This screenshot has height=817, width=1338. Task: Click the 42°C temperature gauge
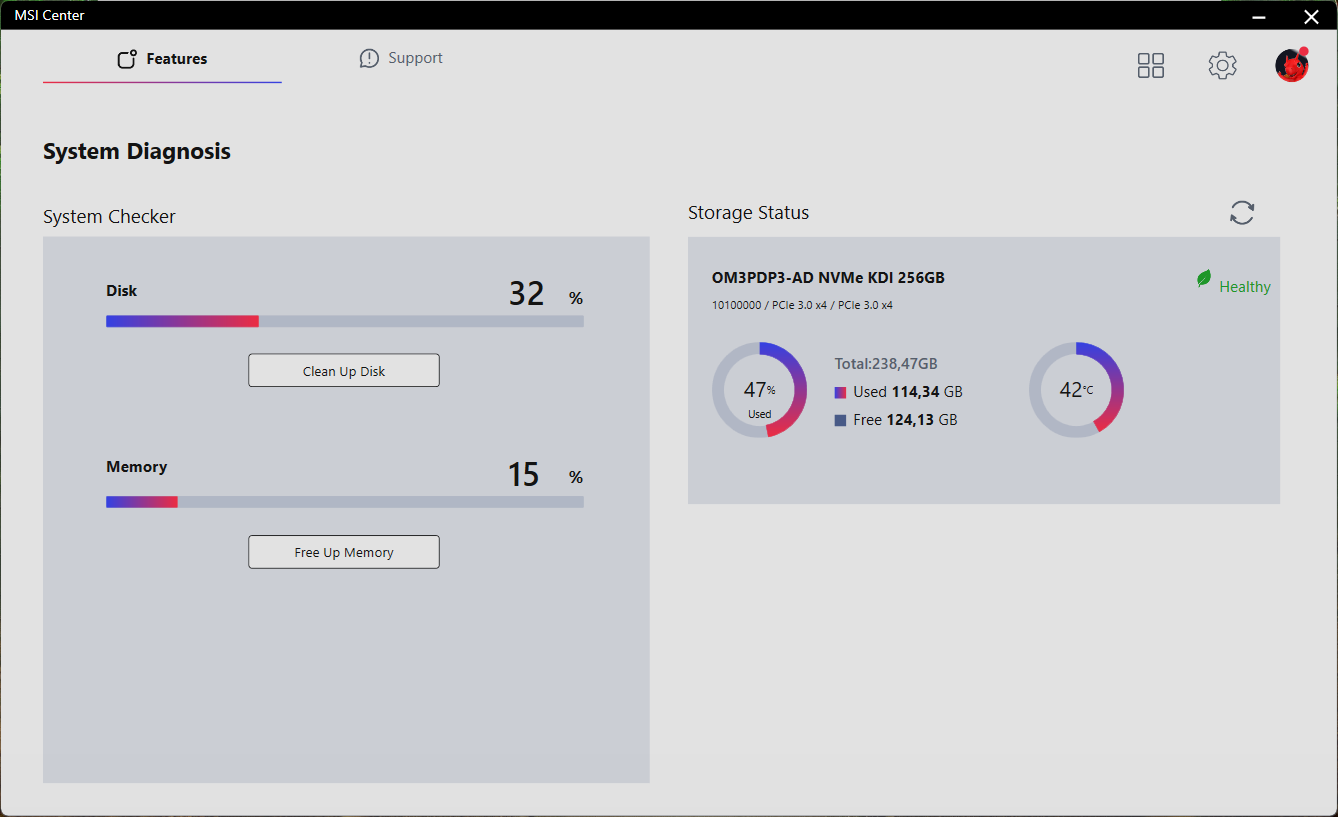(x=1076, y=390)
